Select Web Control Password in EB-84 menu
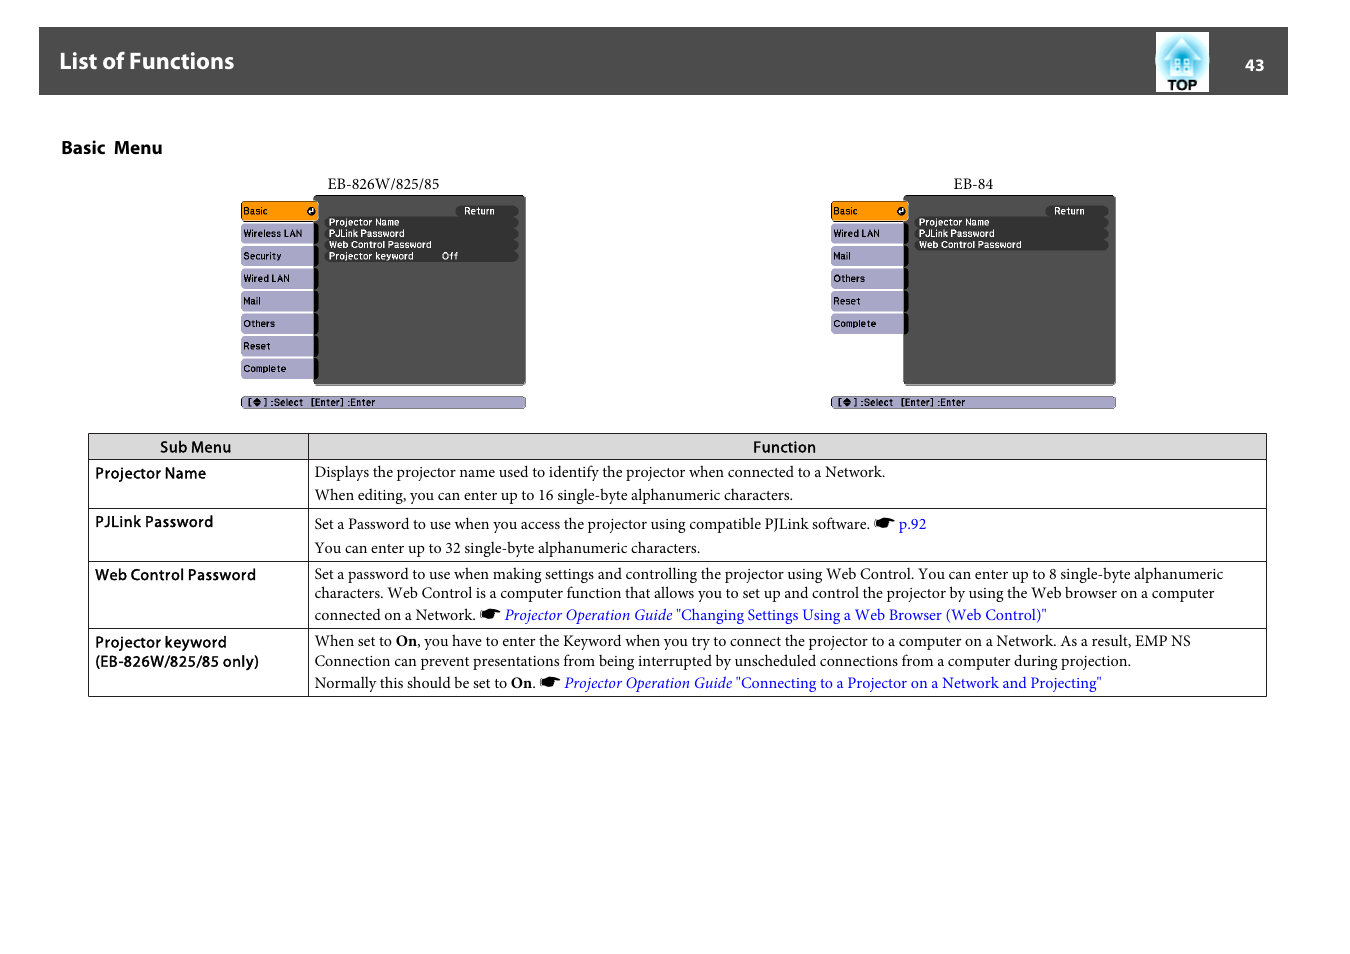 click(1010, 245)
